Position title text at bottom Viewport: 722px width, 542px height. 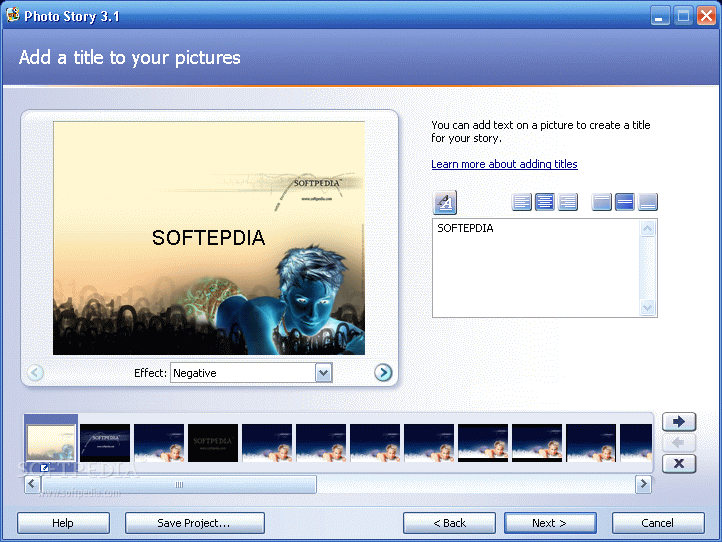click(x=647, y=202)
